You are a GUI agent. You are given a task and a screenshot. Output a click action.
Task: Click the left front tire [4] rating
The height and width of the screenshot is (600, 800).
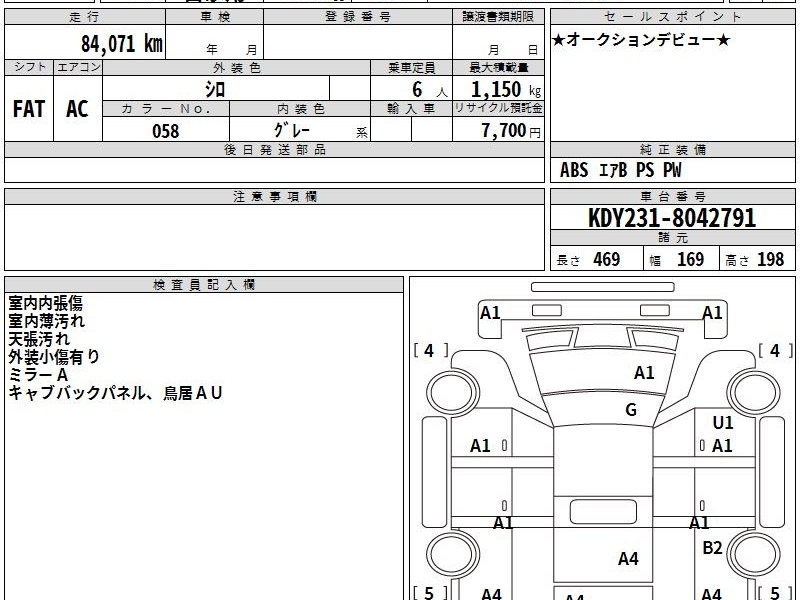pyautogui.click(x=430, y=351)
